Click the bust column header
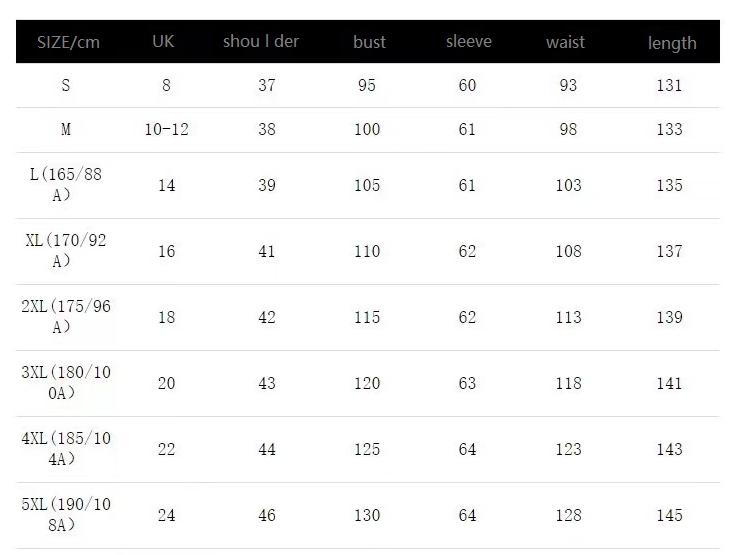The width and height of the screenshot is (729, 555). [369, 42]
